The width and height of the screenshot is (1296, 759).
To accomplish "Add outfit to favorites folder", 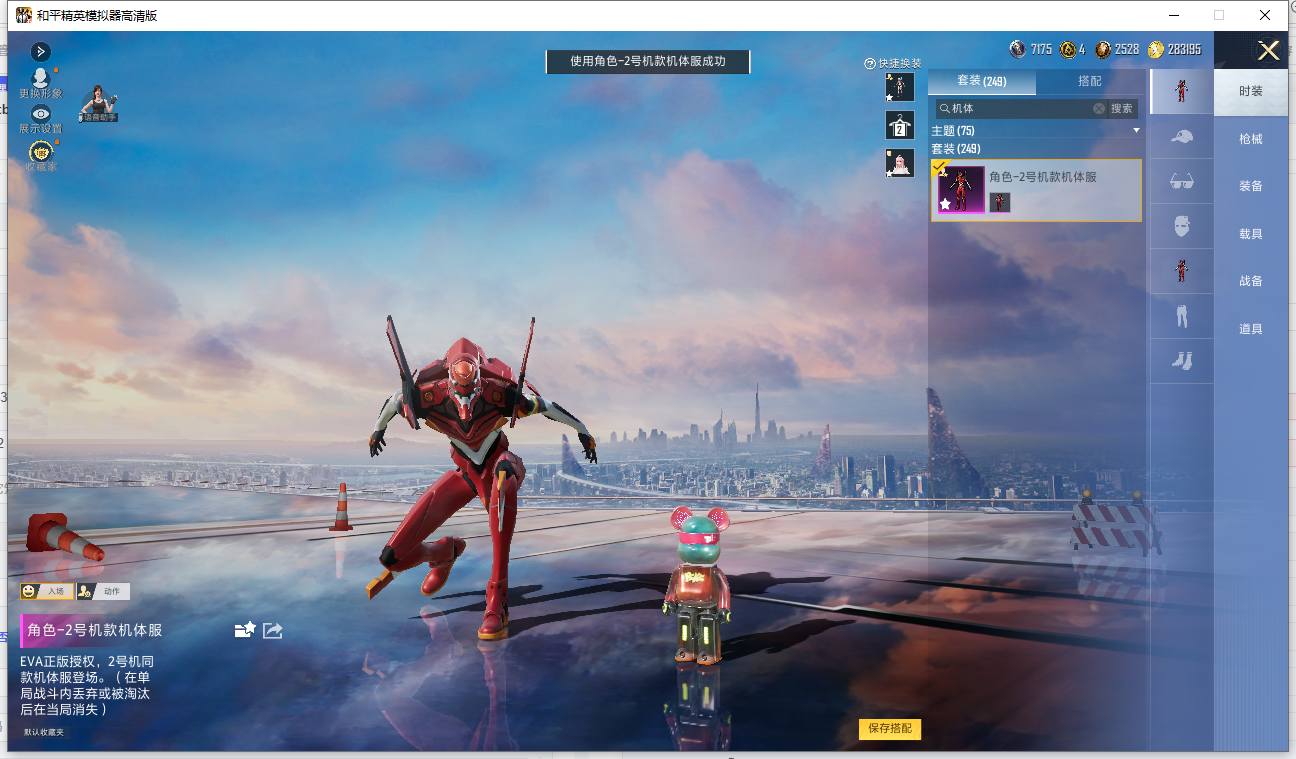I will point(245,630).
